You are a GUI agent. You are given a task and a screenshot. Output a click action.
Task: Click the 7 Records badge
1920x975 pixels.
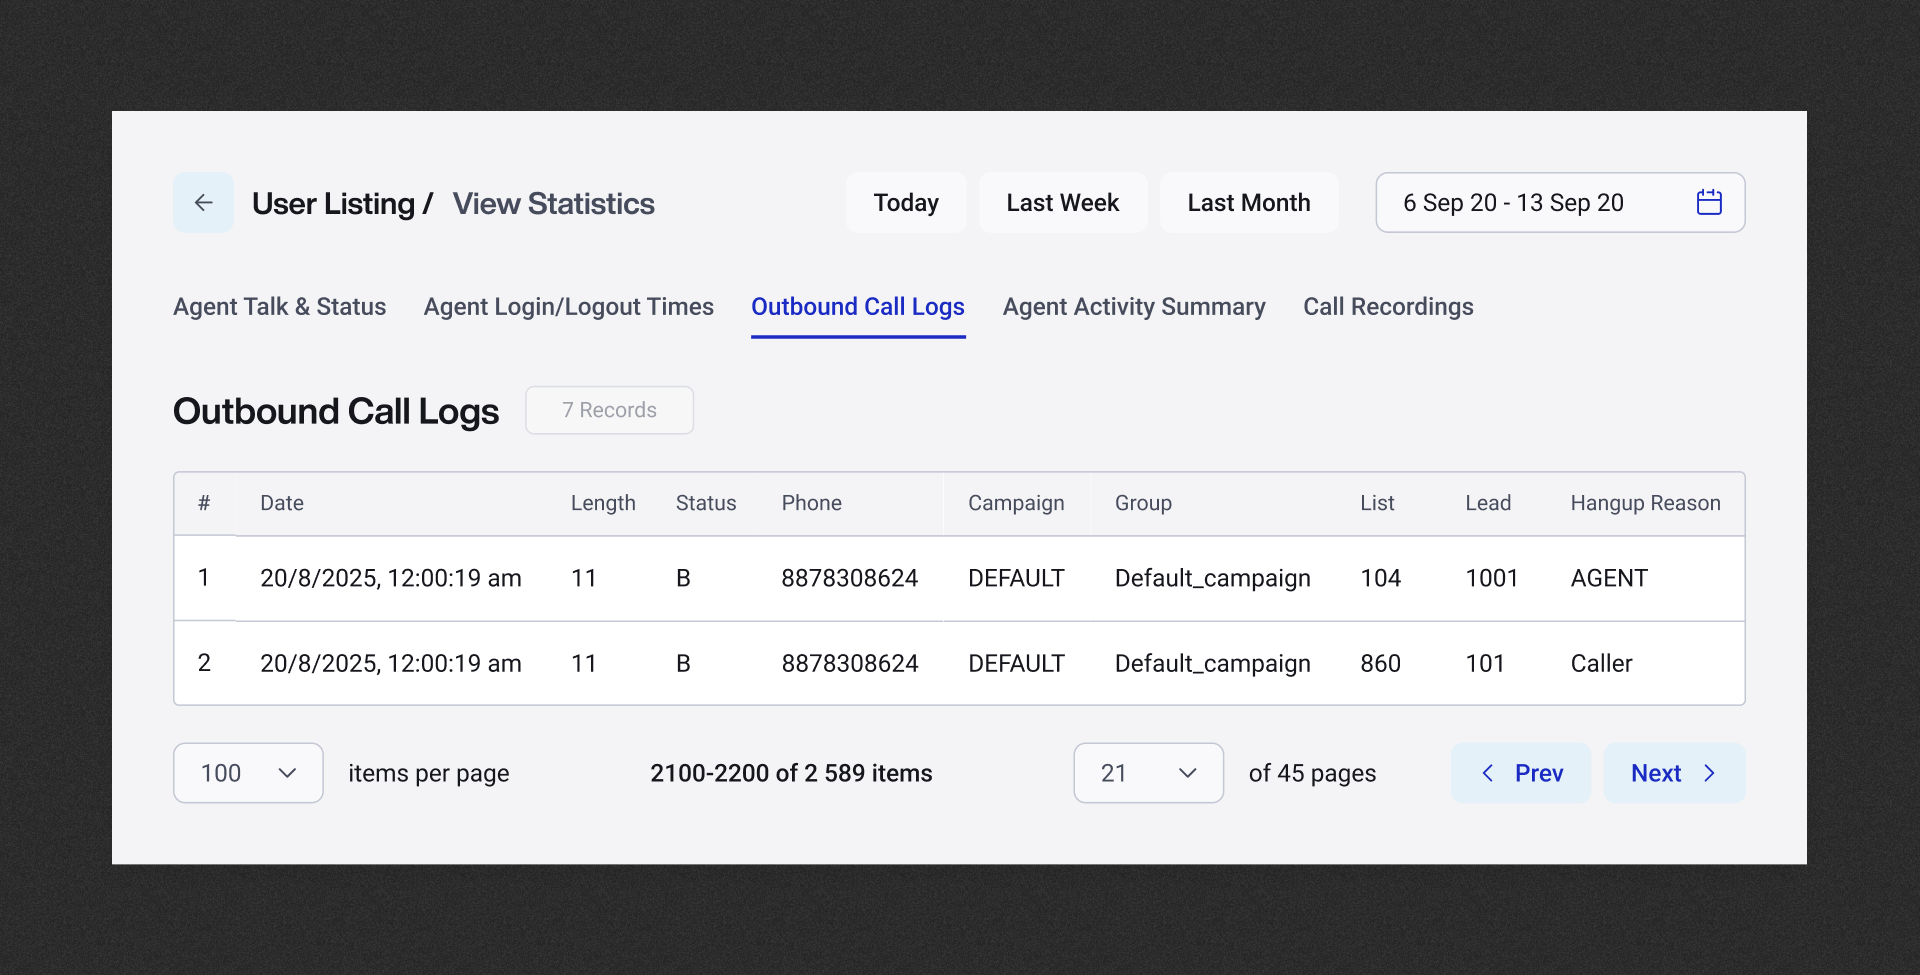pos(609,410)
